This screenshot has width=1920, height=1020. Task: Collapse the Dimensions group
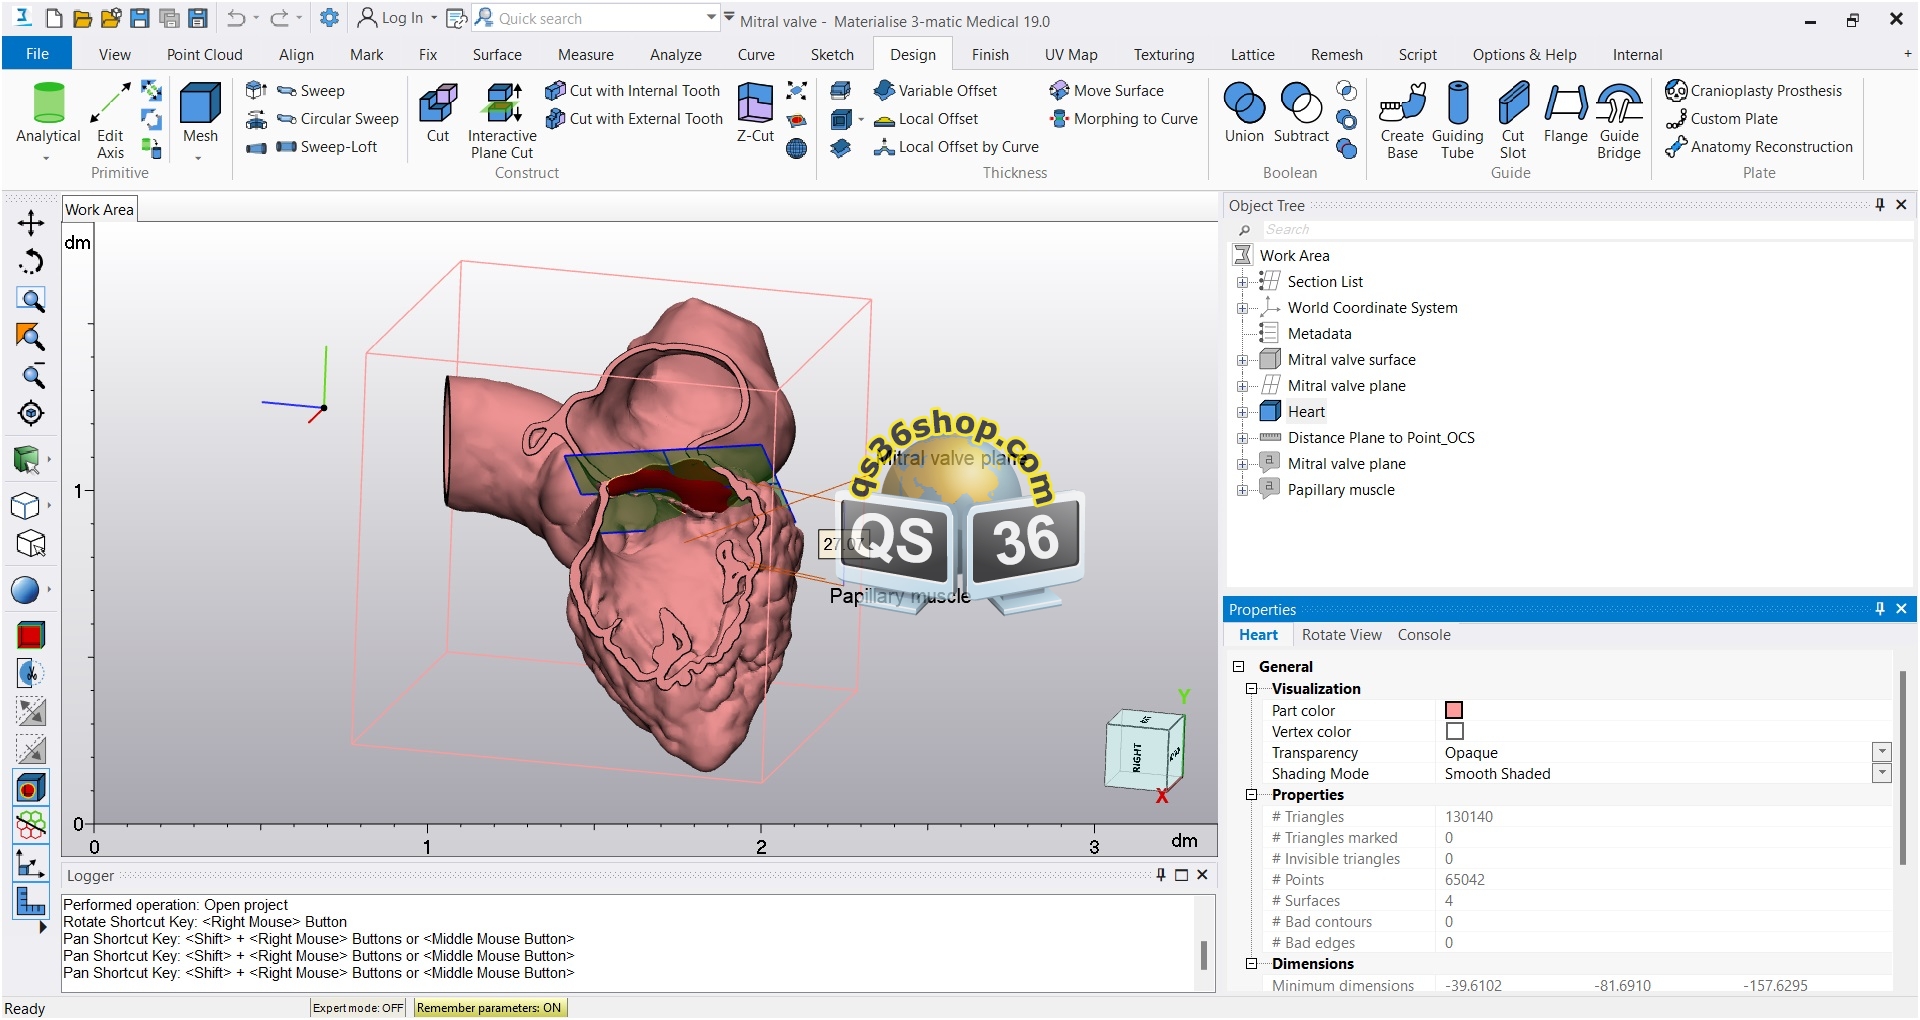1251,964
